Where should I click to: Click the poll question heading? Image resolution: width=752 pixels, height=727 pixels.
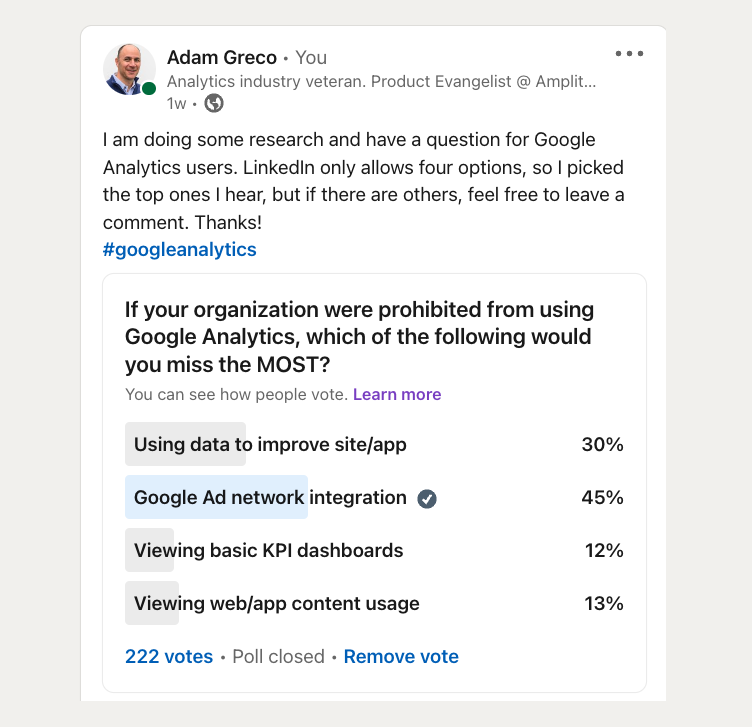pyautogui.click(x=359, y=337)
